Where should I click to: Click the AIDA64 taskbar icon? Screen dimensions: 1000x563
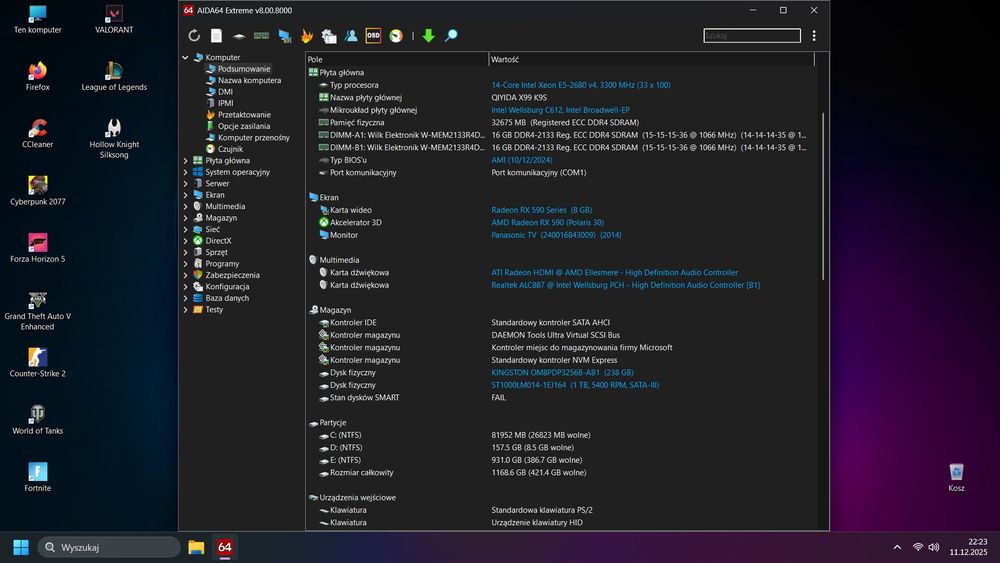point(224,547)
